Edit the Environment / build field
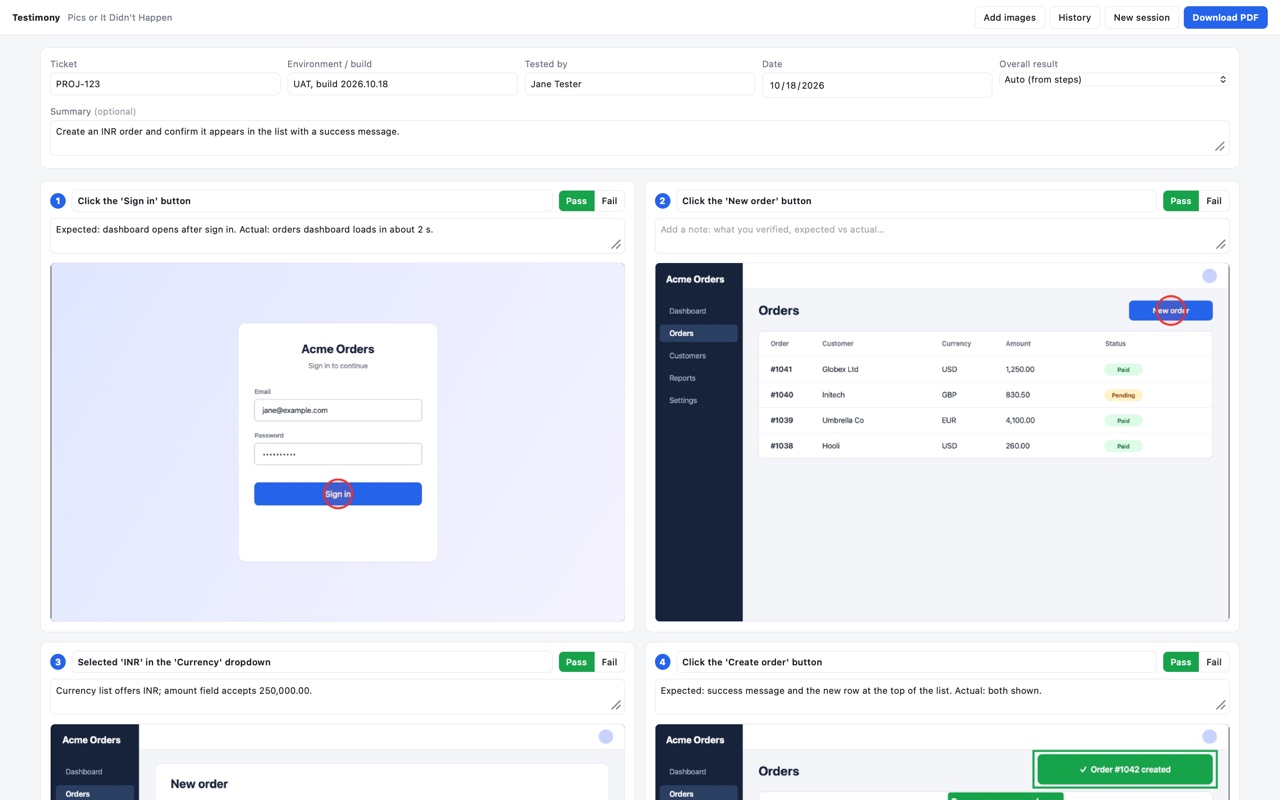 point(402,84)
